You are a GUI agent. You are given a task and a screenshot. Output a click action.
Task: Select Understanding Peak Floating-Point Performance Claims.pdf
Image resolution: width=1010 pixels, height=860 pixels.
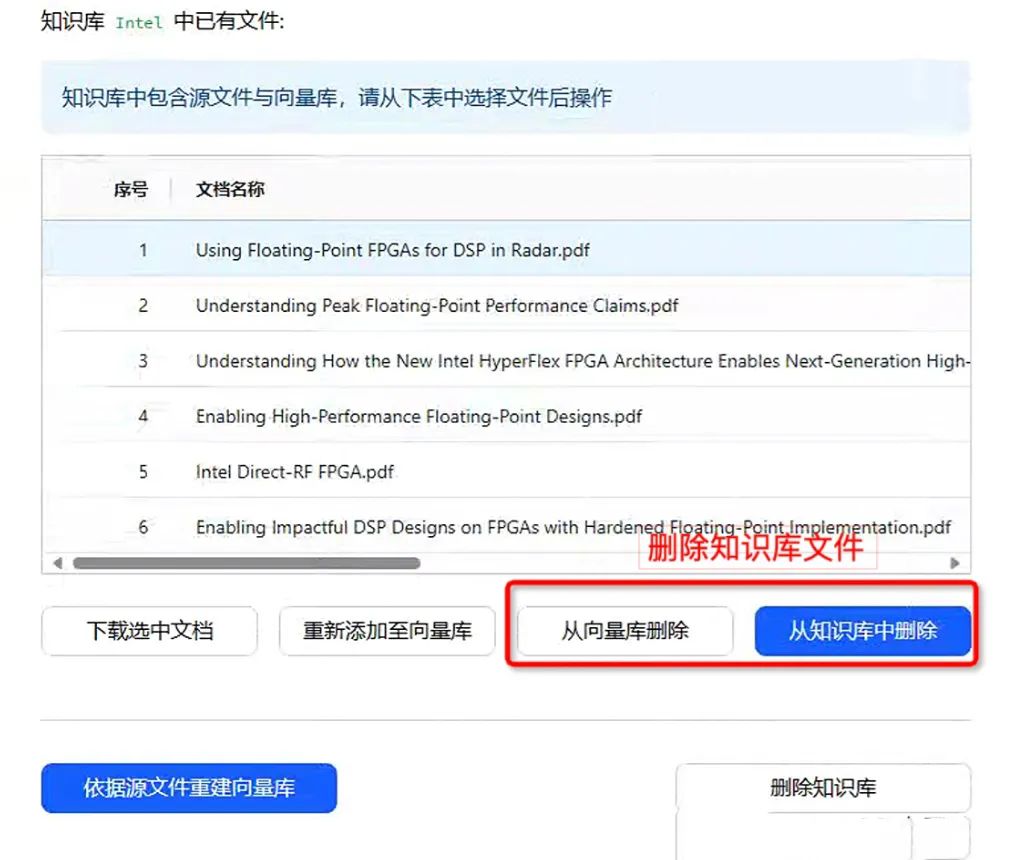click(x=506, y=305)
